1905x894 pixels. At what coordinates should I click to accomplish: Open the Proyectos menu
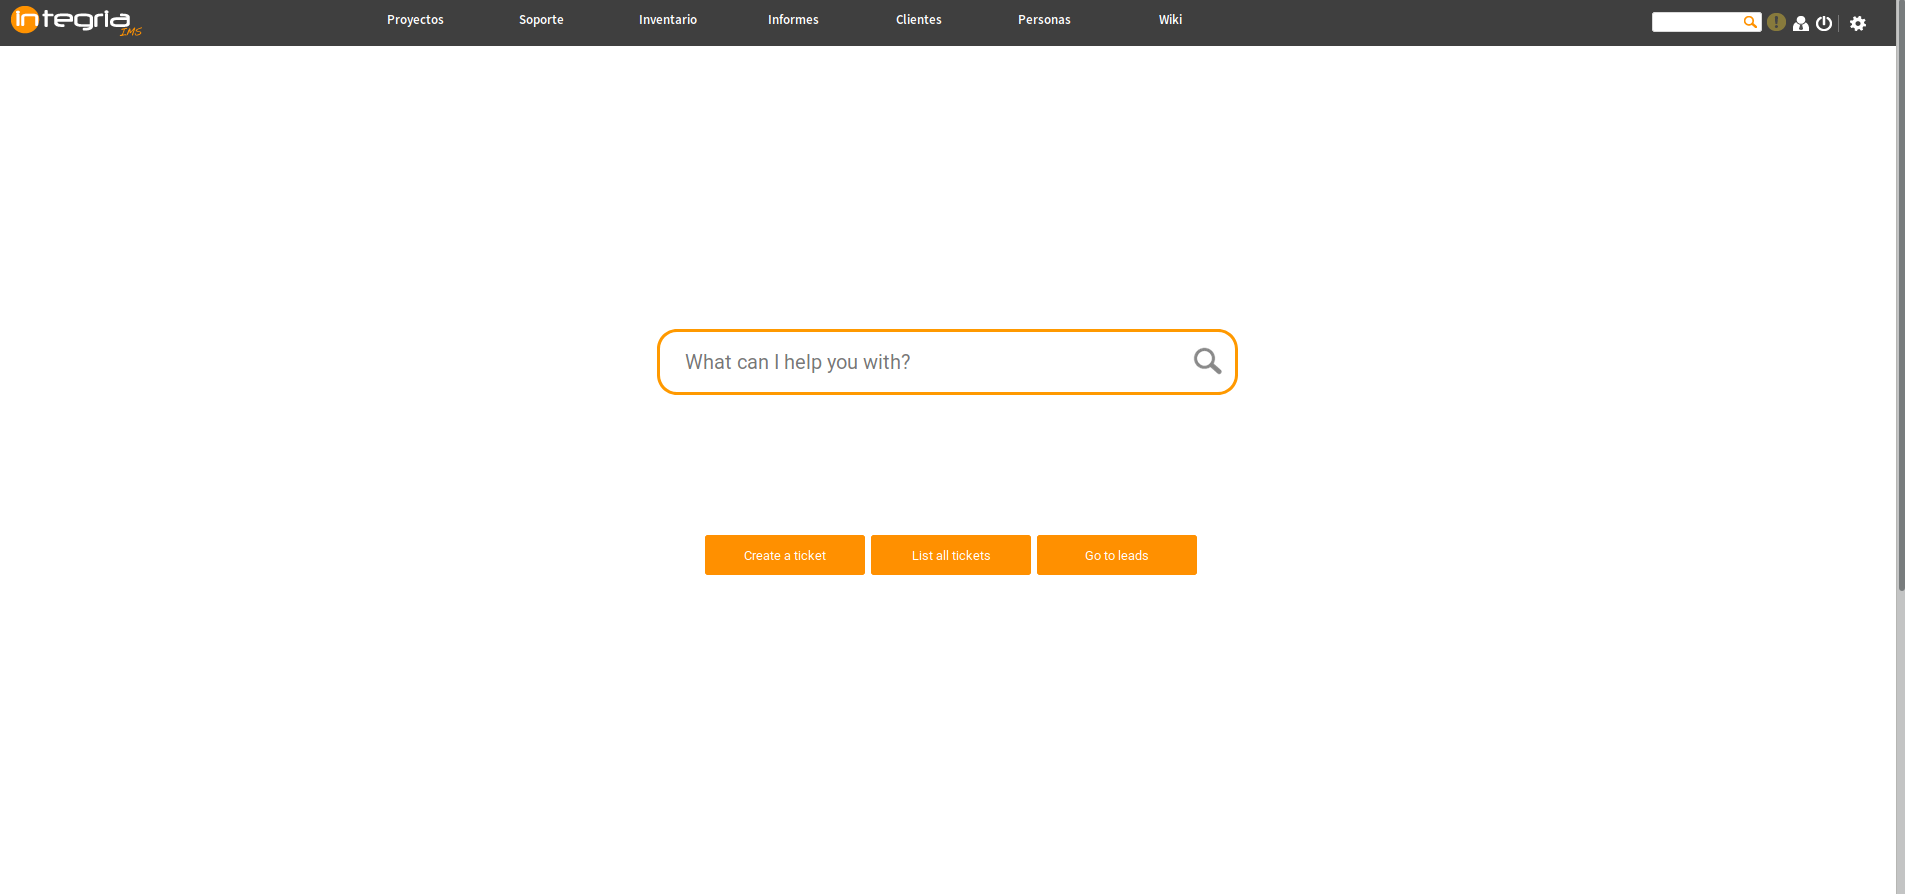(415, 20)
